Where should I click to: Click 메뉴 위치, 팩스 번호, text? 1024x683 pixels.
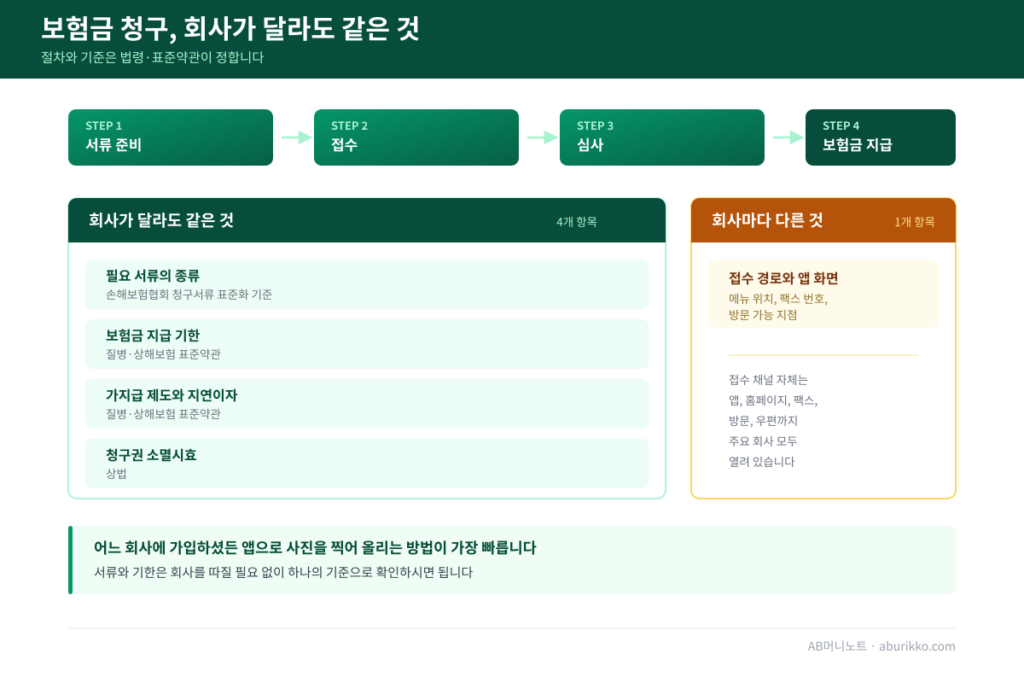pos(778,299)
